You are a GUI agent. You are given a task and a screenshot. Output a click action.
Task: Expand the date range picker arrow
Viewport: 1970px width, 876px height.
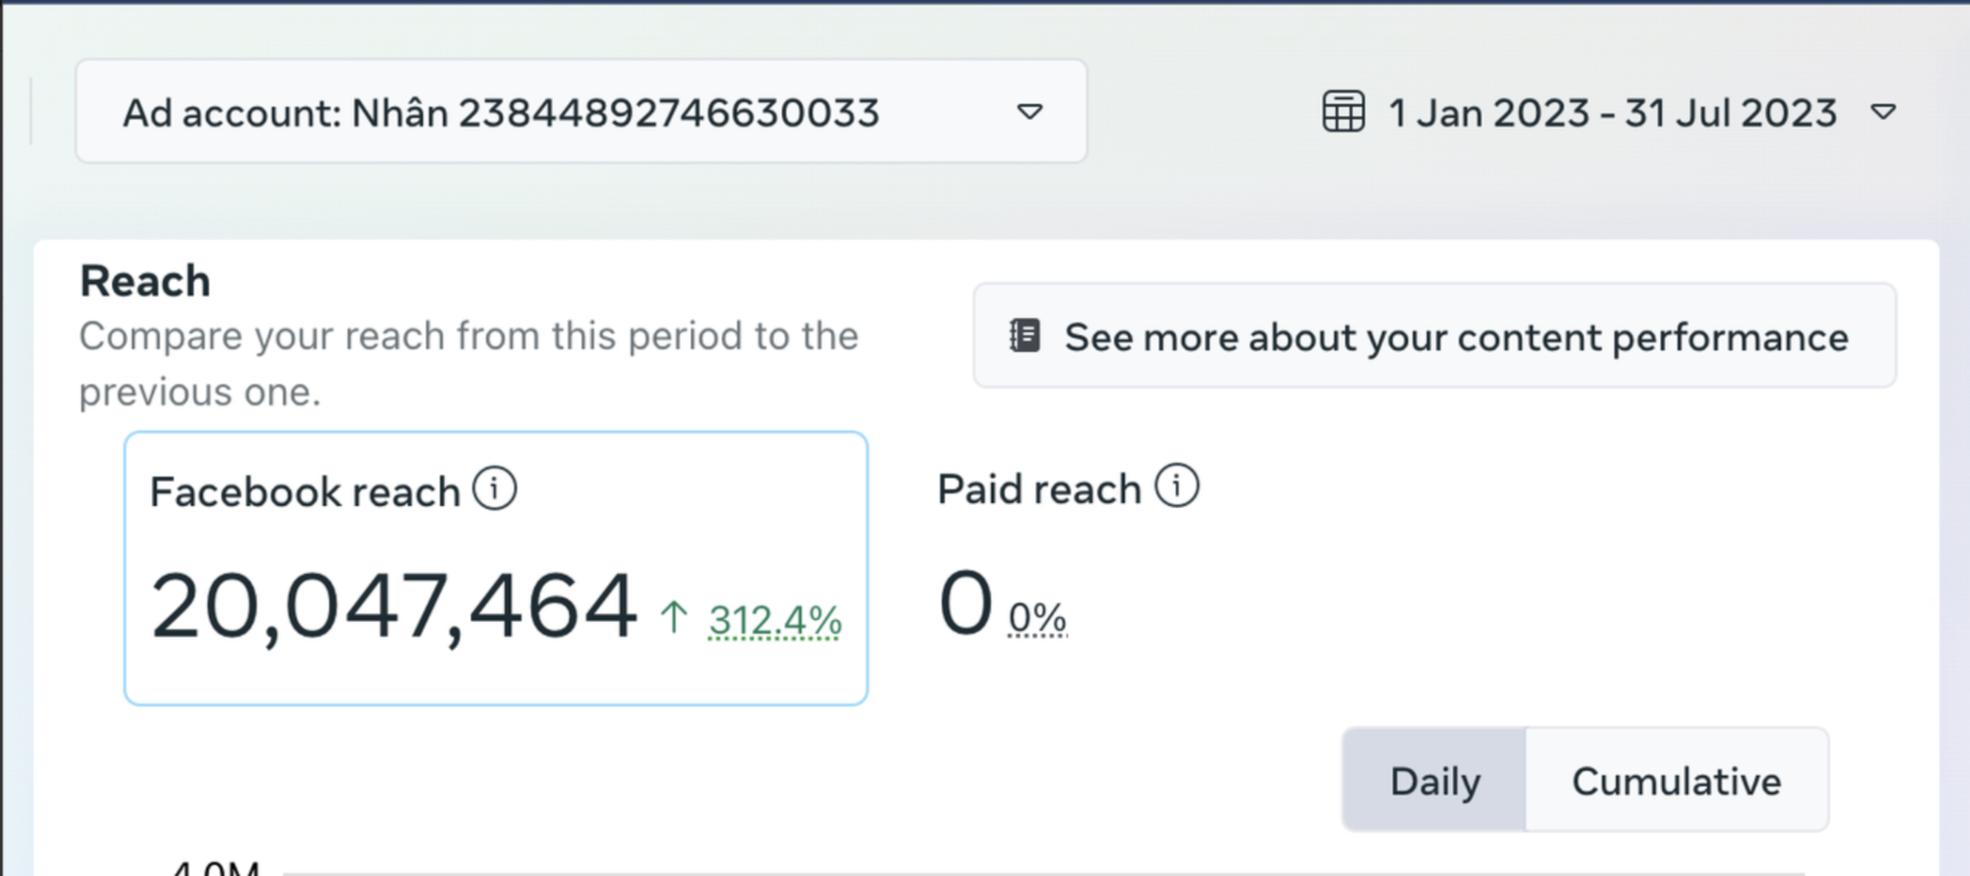coord(1883,112)
